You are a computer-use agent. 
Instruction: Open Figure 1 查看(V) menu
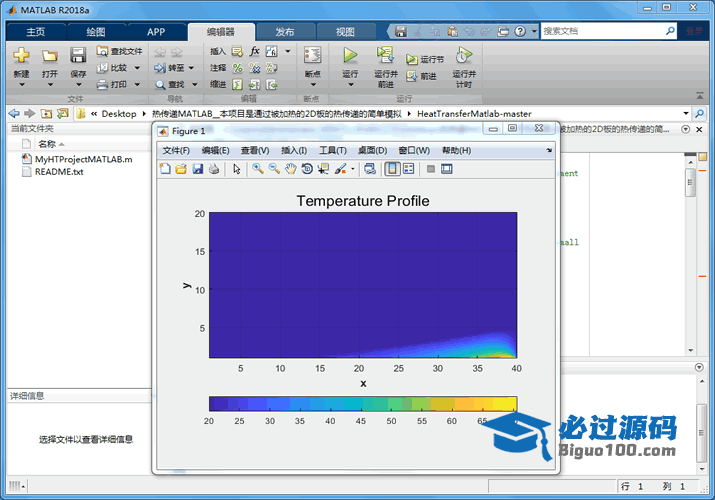point(255,150)
